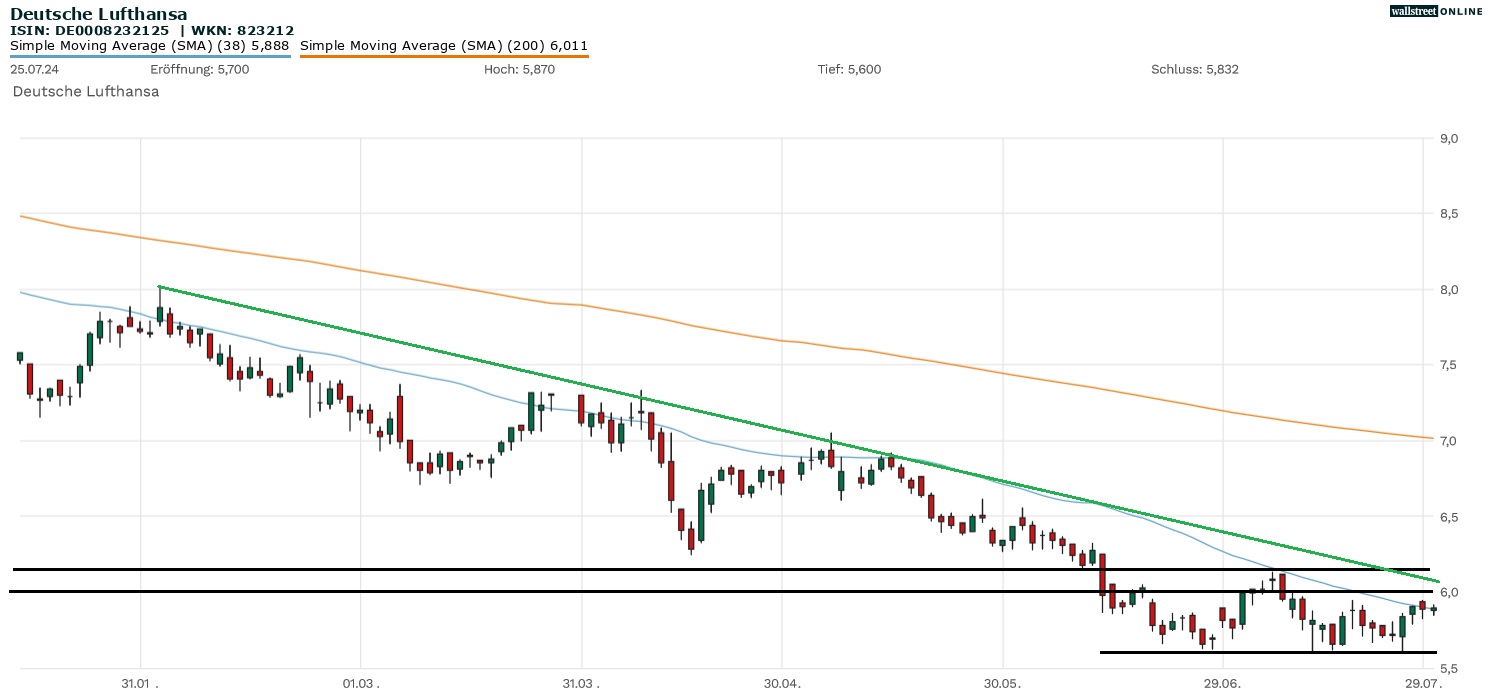Click the Tief: 5,600 value
Viewport: 1490px width, 689px height.
(x=850, y=69)
